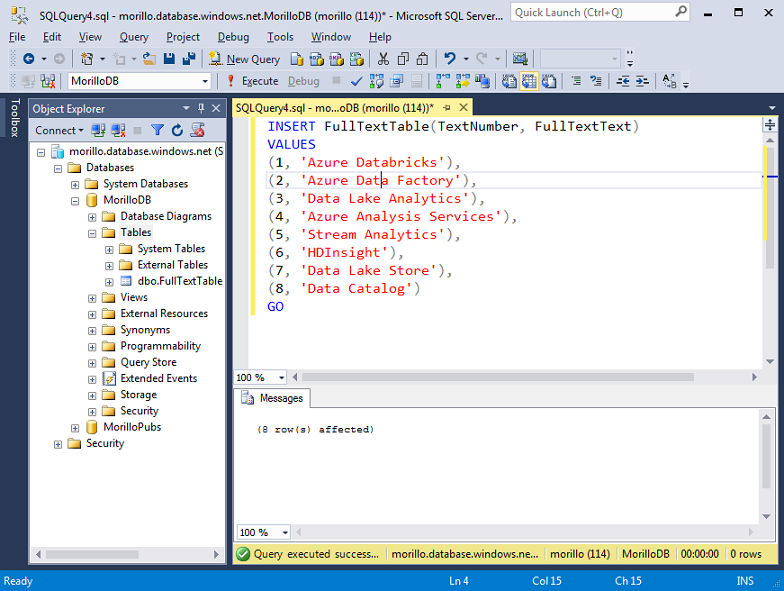The image size is (784, 591).
Task: Click the New Project icon
Action: [87, 59]
